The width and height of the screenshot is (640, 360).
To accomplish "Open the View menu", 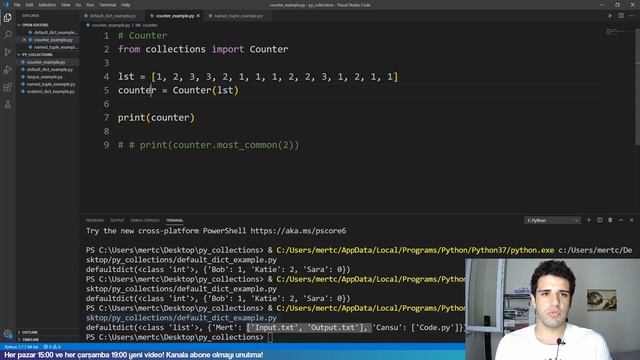I will [65, 5].
